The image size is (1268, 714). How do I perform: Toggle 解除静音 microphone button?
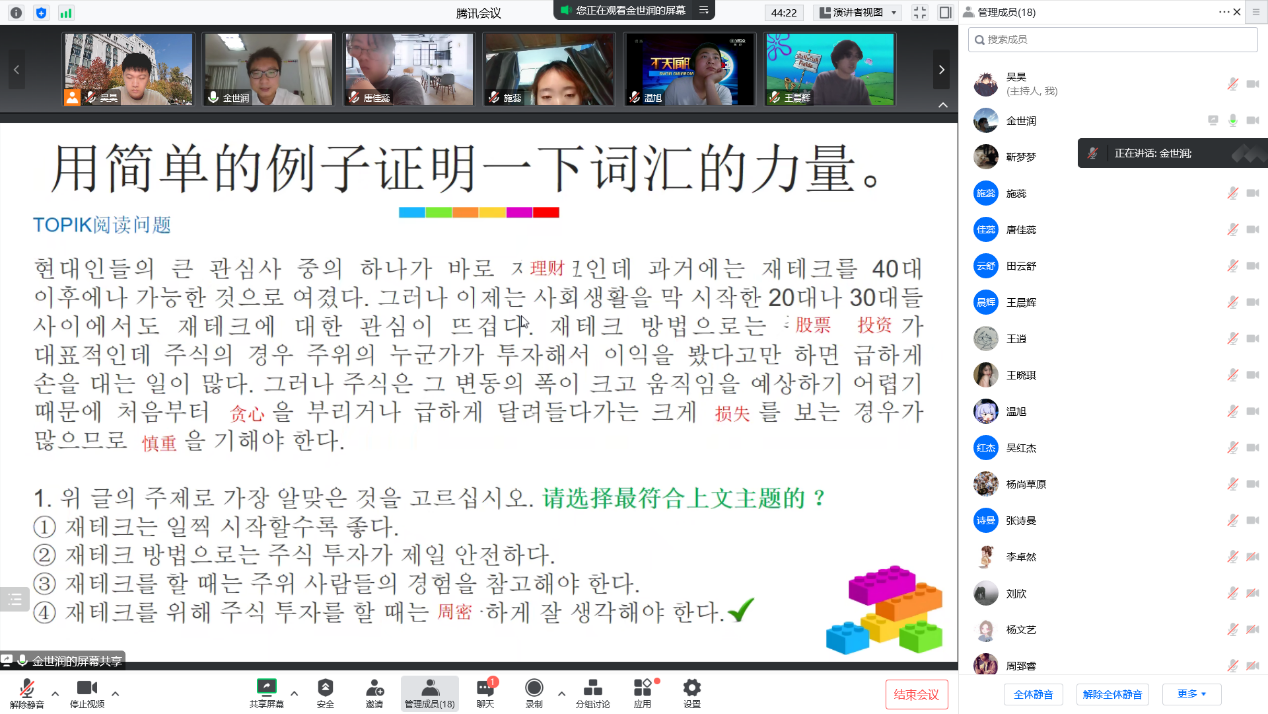click(27, 692)
